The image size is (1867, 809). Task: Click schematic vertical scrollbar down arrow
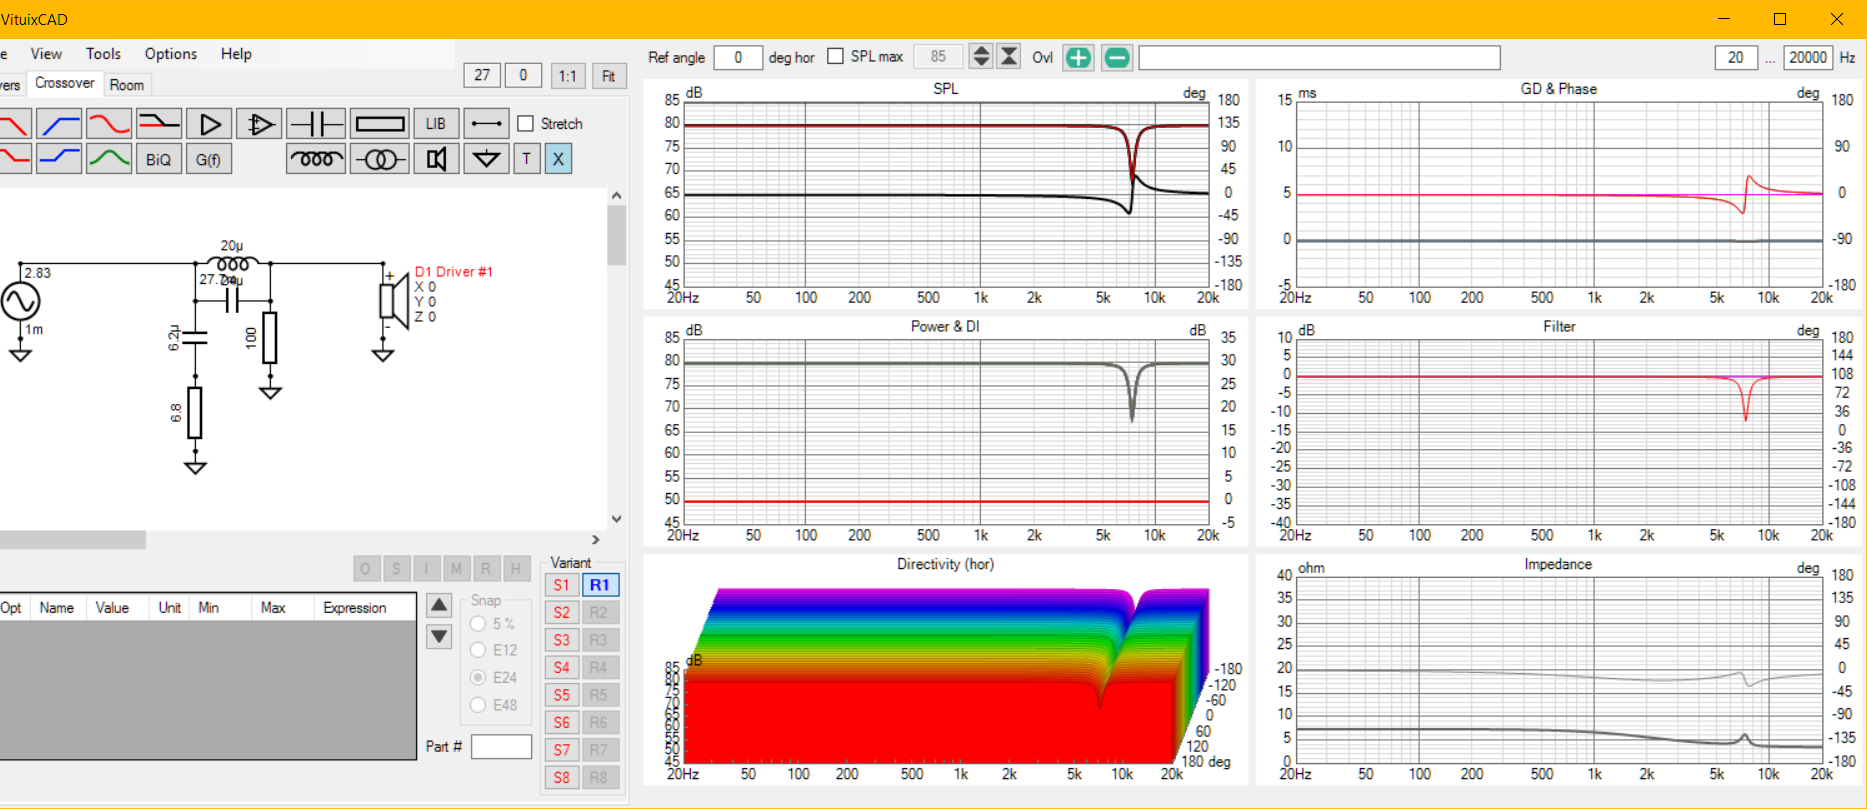[x=616, y=519]
